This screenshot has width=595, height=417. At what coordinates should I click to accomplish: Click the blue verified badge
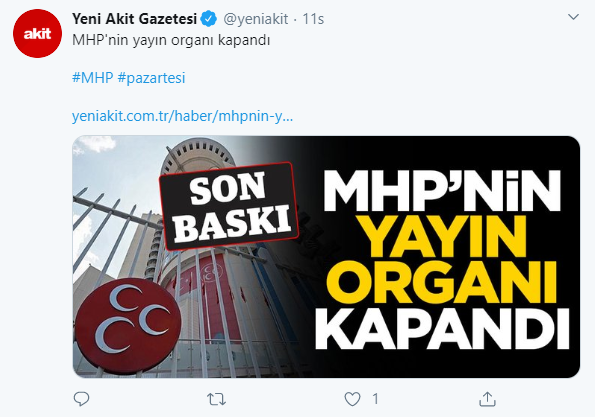click(x=208, y=19)
